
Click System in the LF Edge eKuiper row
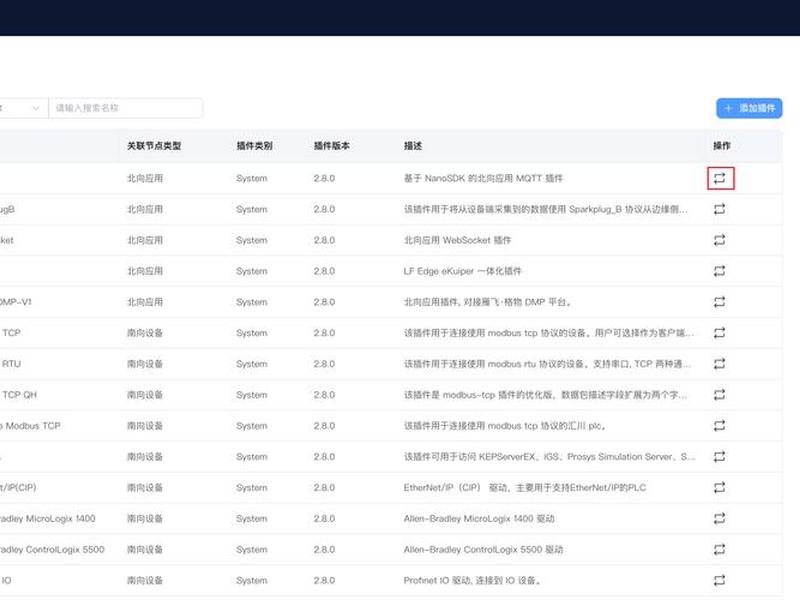pyautogui.click(x=252, y=271)
